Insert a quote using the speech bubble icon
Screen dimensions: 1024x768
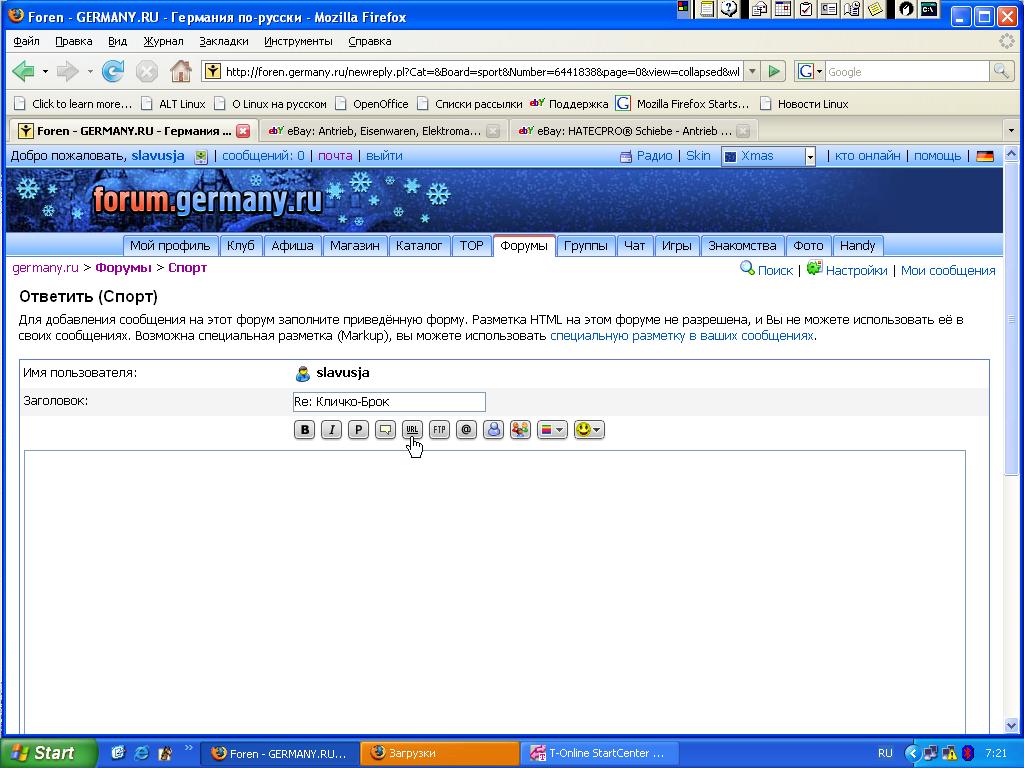pos(385,430)
